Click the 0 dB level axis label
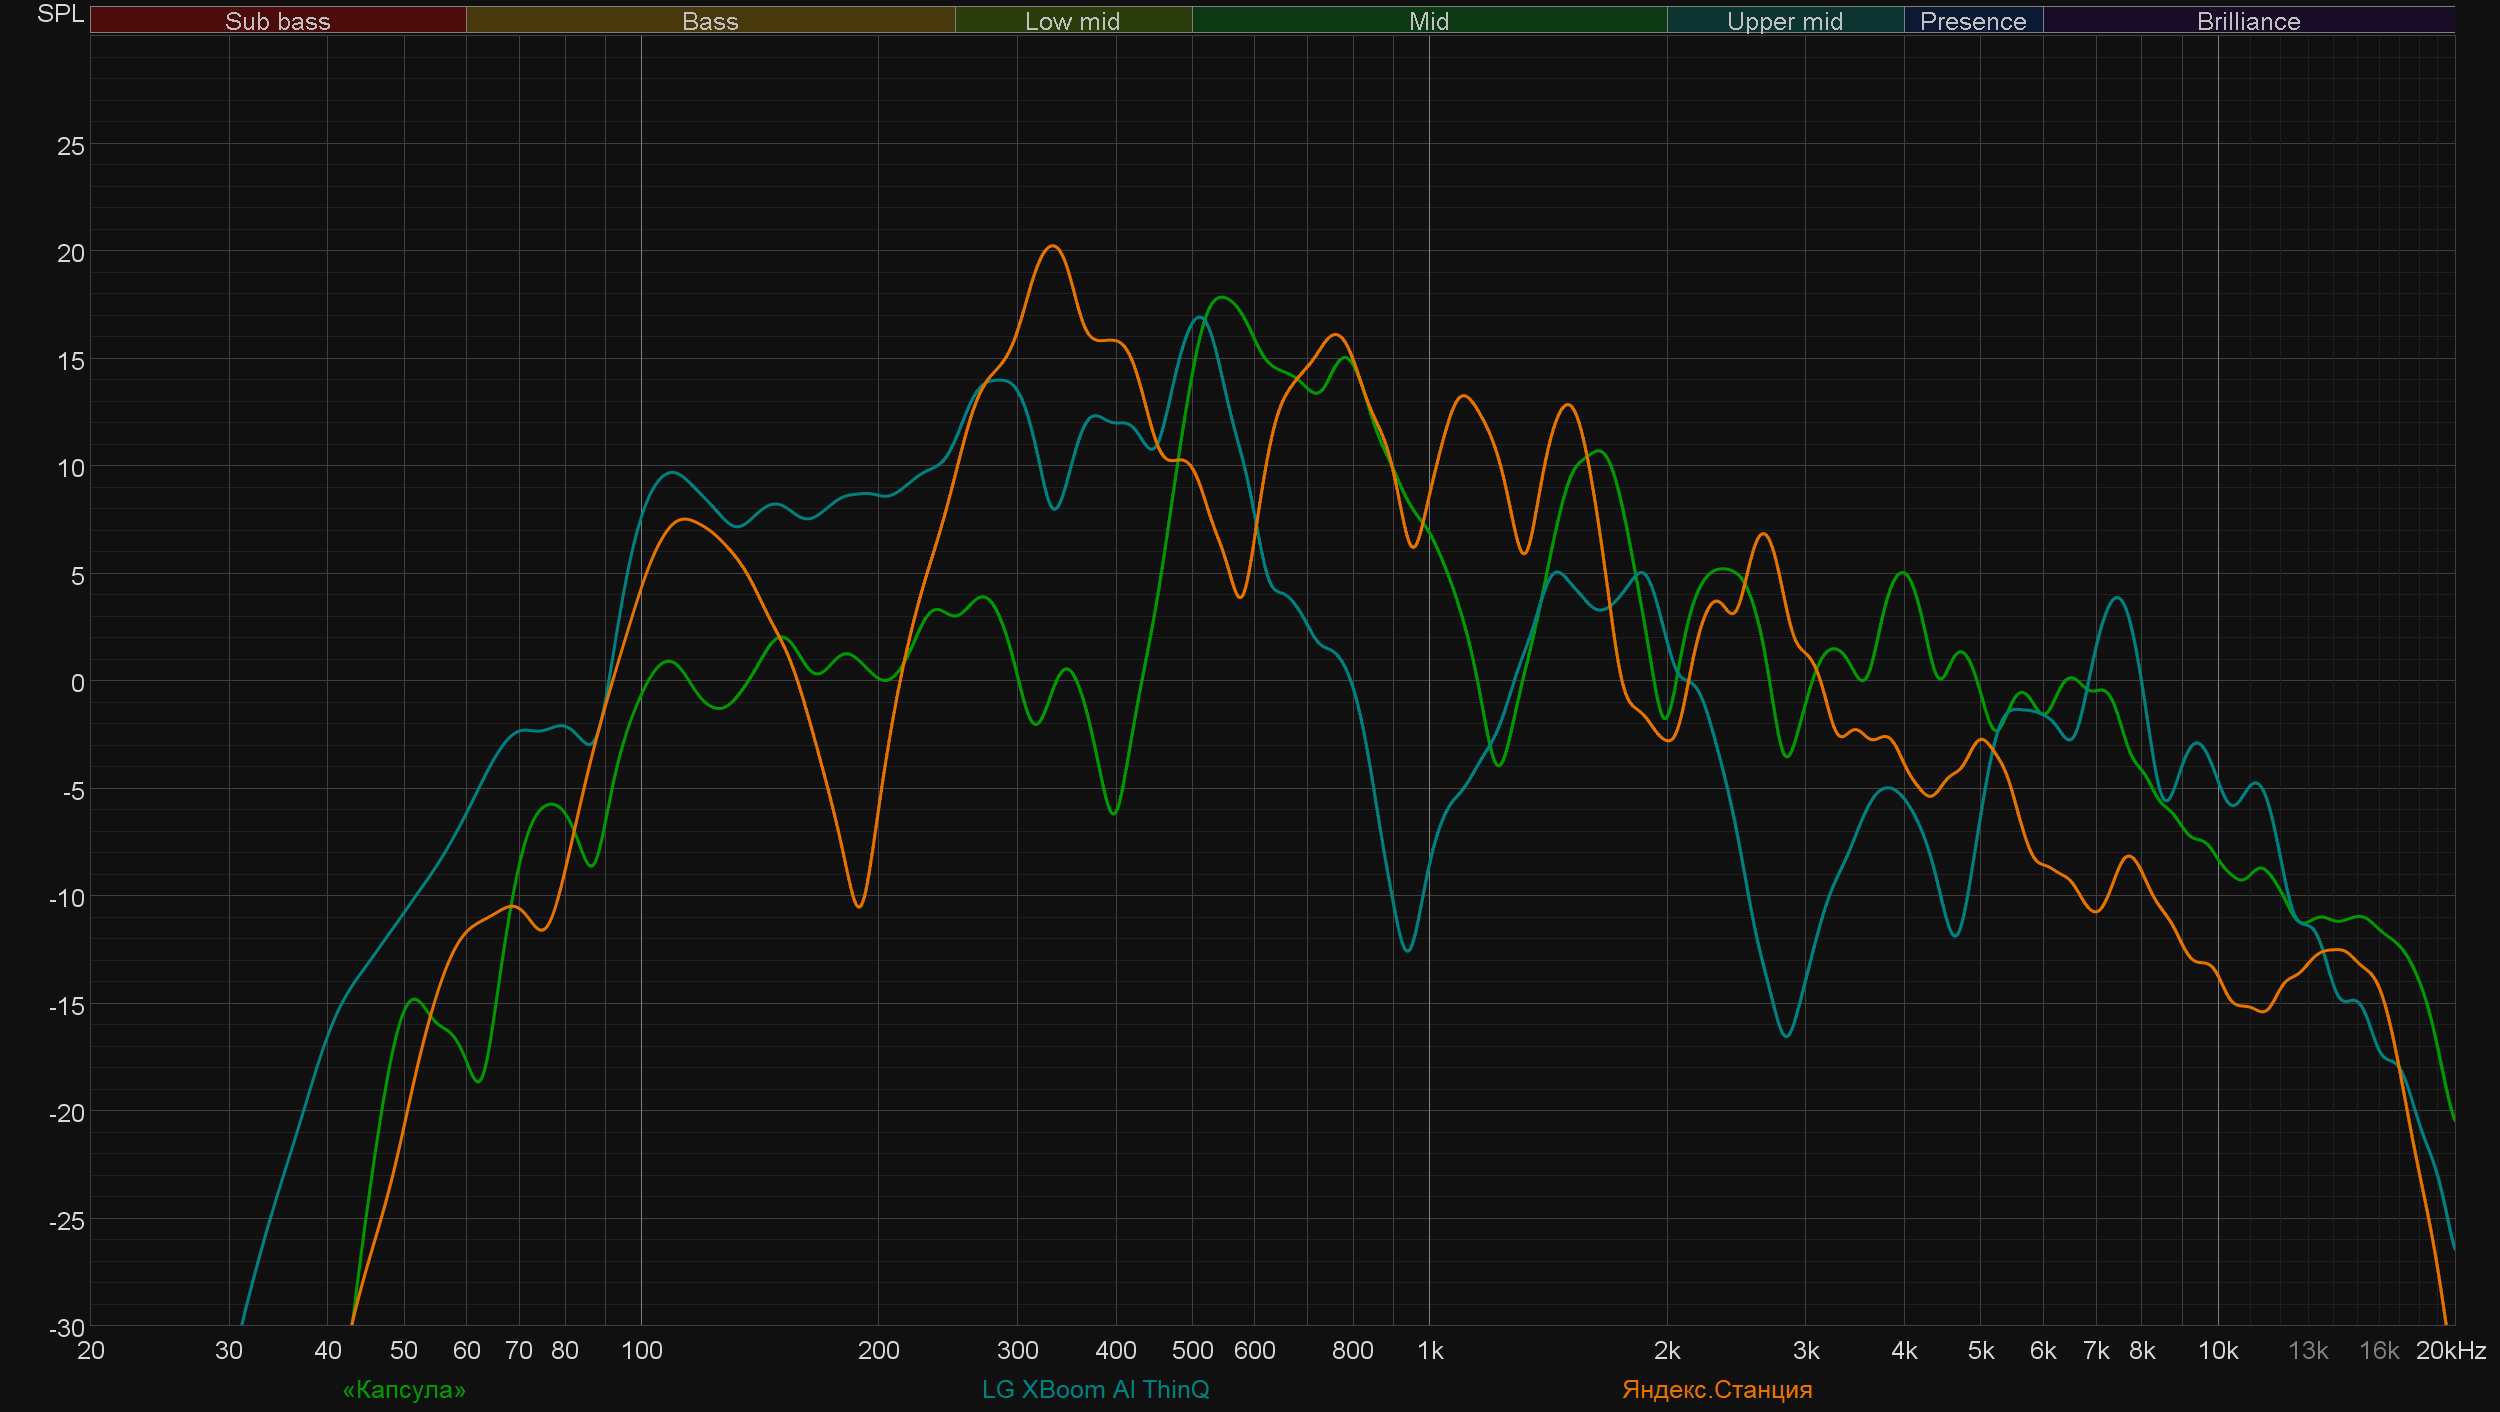 point(77,683)
